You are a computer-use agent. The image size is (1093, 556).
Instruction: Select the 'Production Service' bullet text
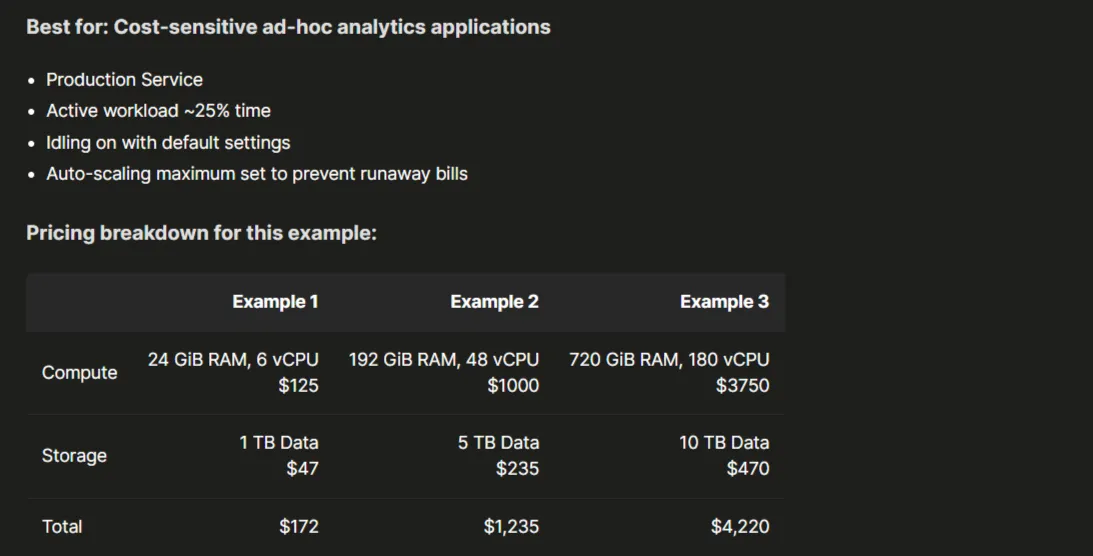(x=124, y=79)
